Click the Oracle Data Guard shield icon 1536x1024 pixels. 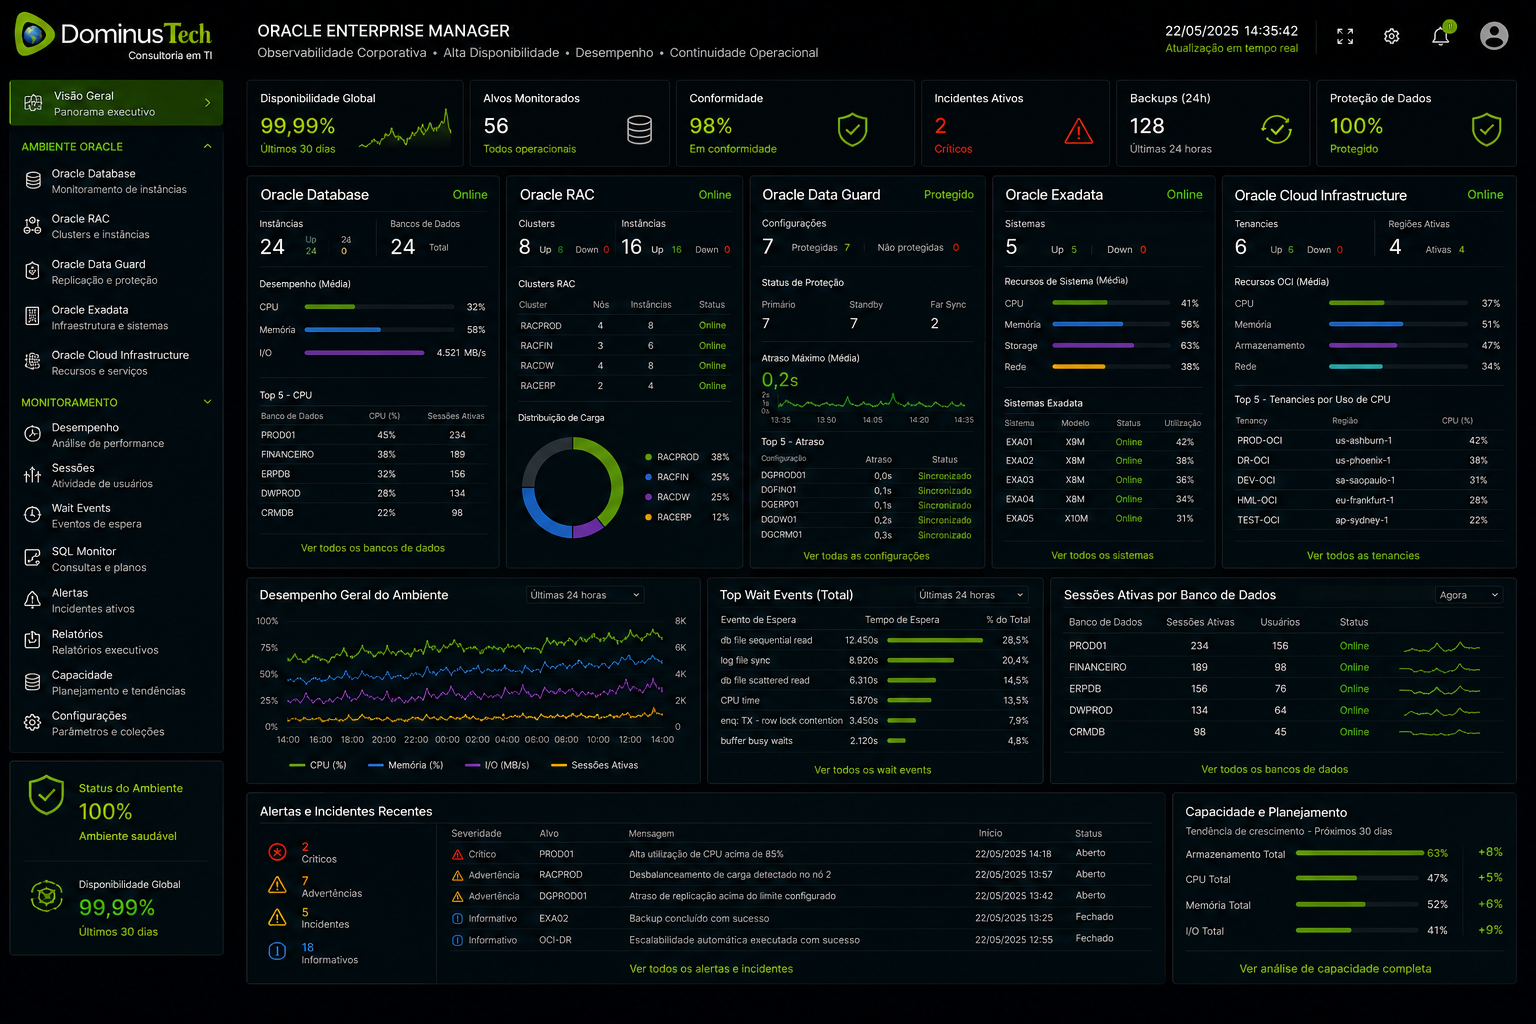coord(33,271)
